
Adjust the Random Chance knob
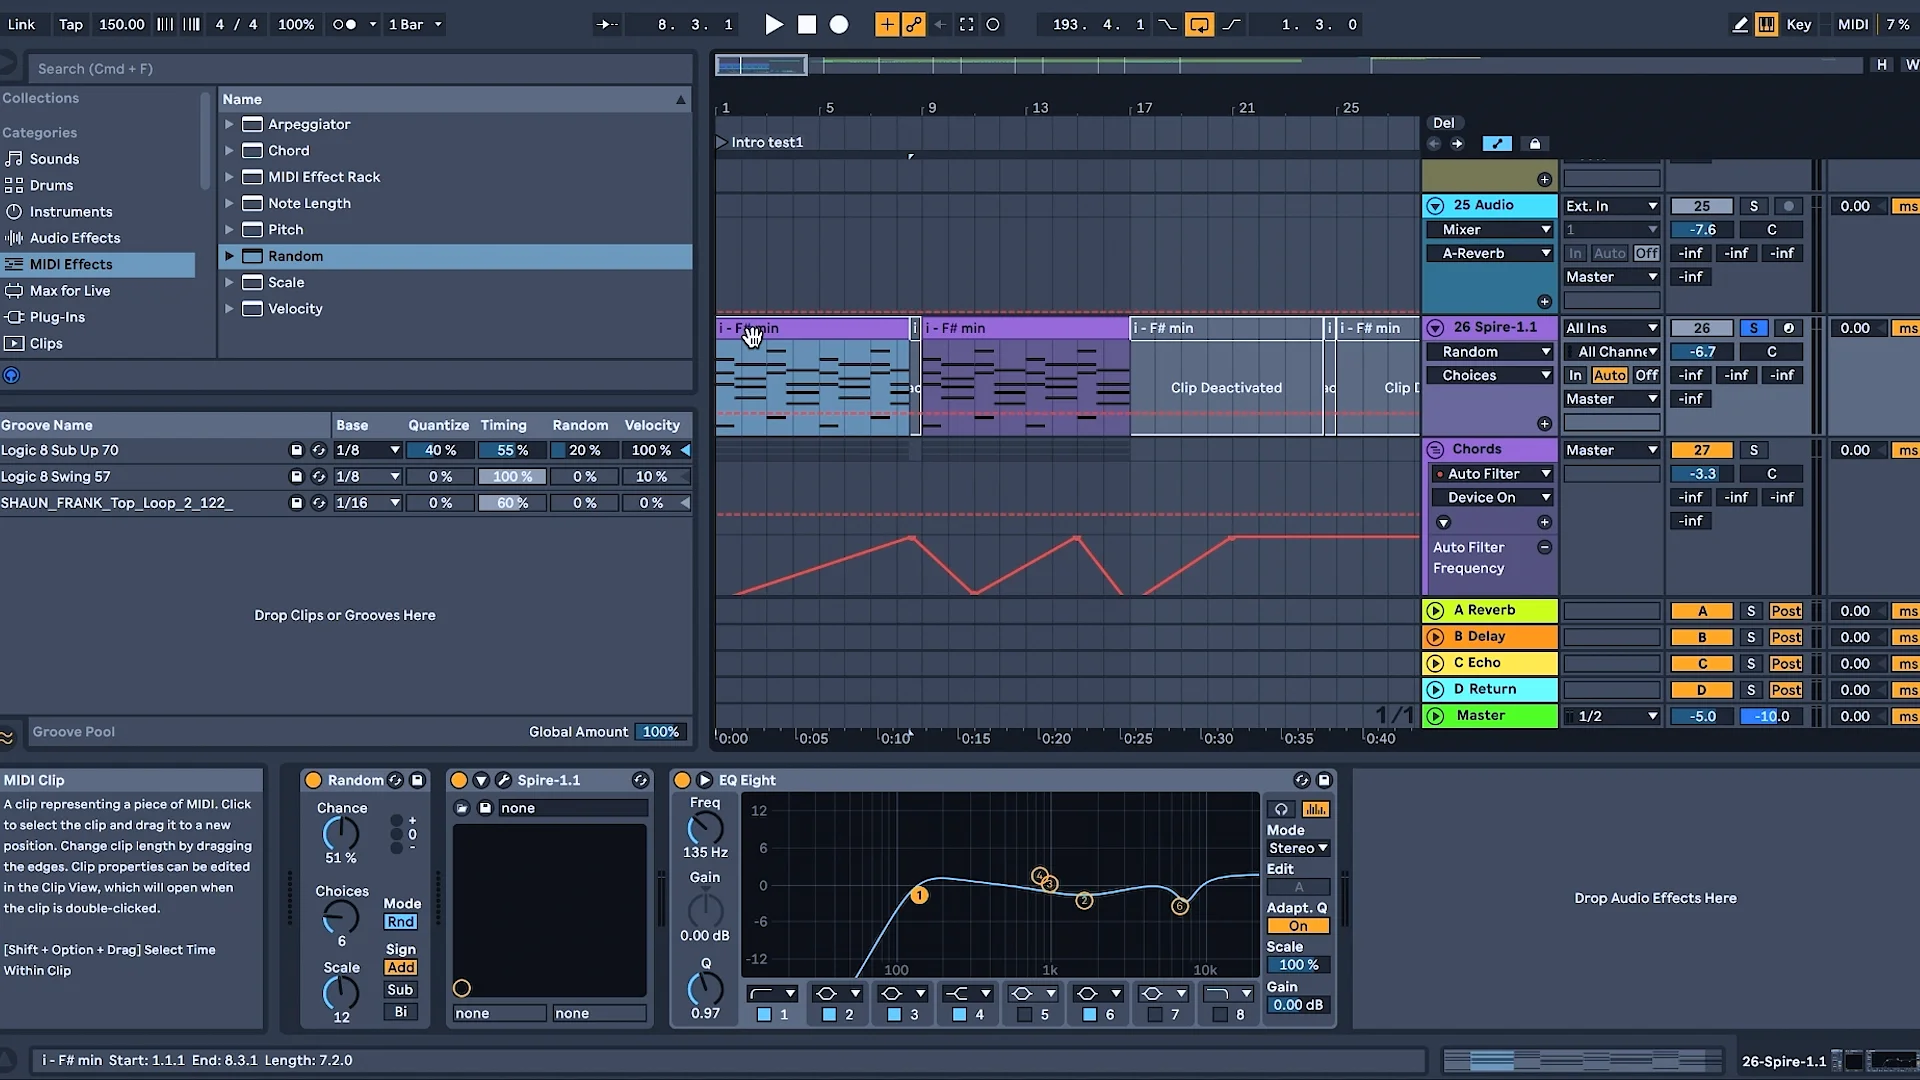click(x=340, y=833)
